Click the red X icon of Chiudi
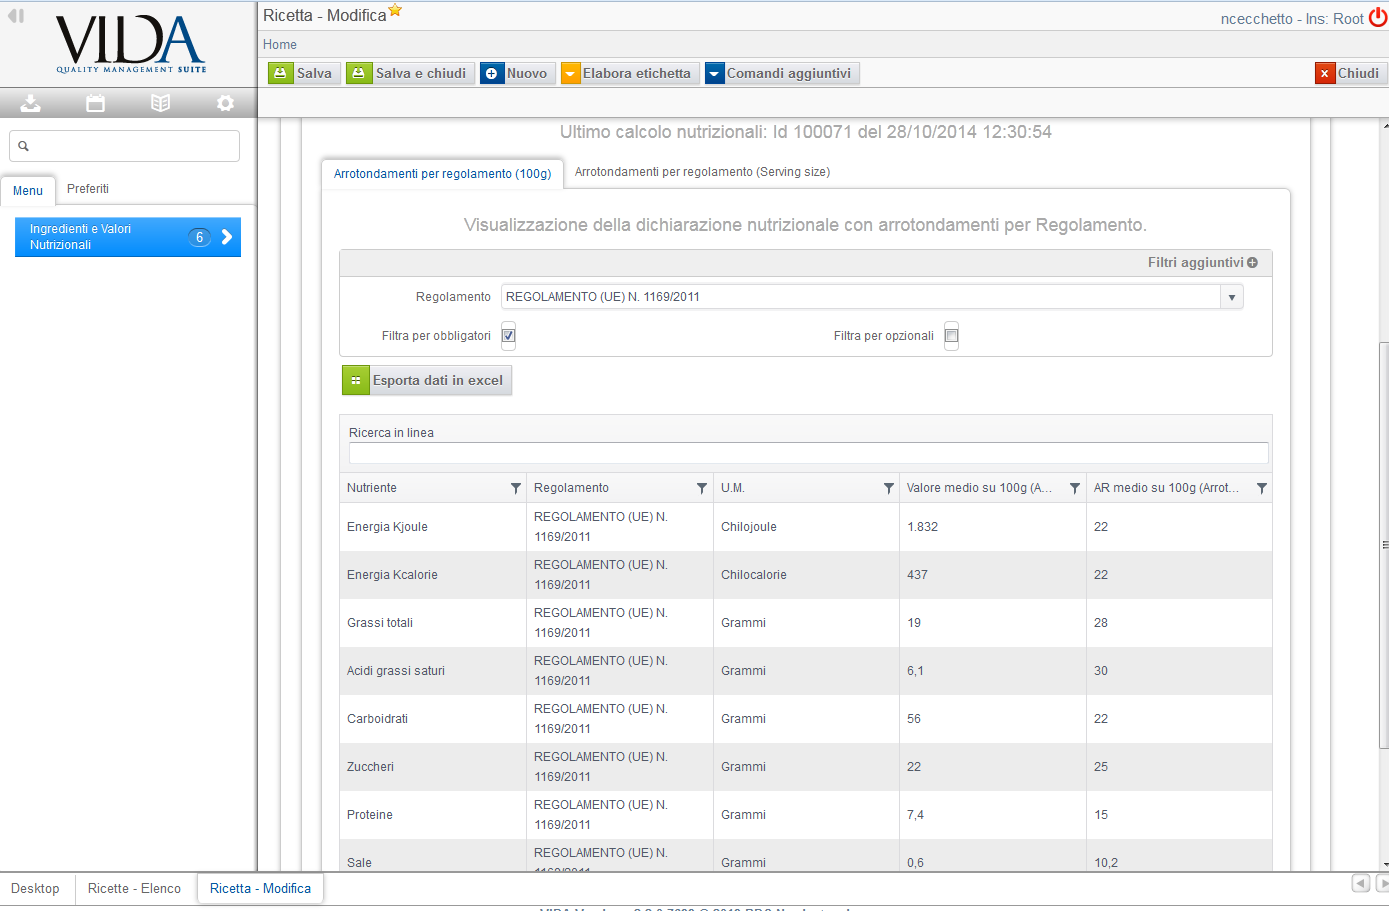Viewport: 1389px width, 911px height. click(x=1325, y=73)
